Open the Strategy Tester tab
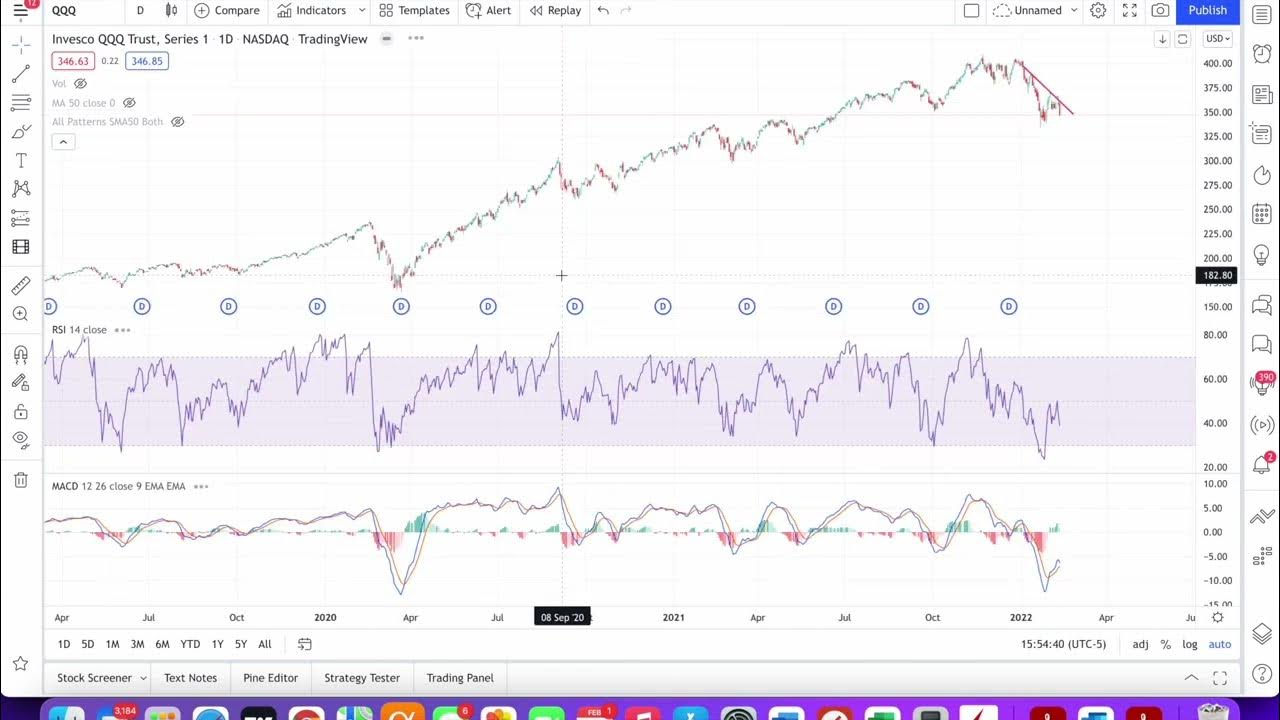The height and width of the screenshot is (720, 1280). (x=362, y=678)
